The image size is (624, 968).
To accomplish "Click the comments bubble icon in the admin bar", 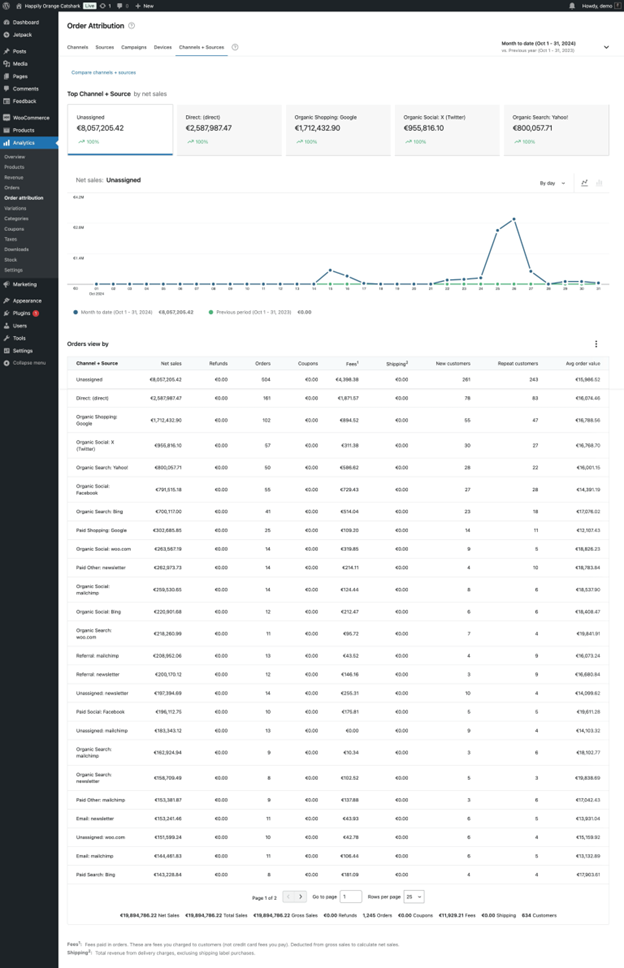I will pyautogui.click(x=120, y=5).
